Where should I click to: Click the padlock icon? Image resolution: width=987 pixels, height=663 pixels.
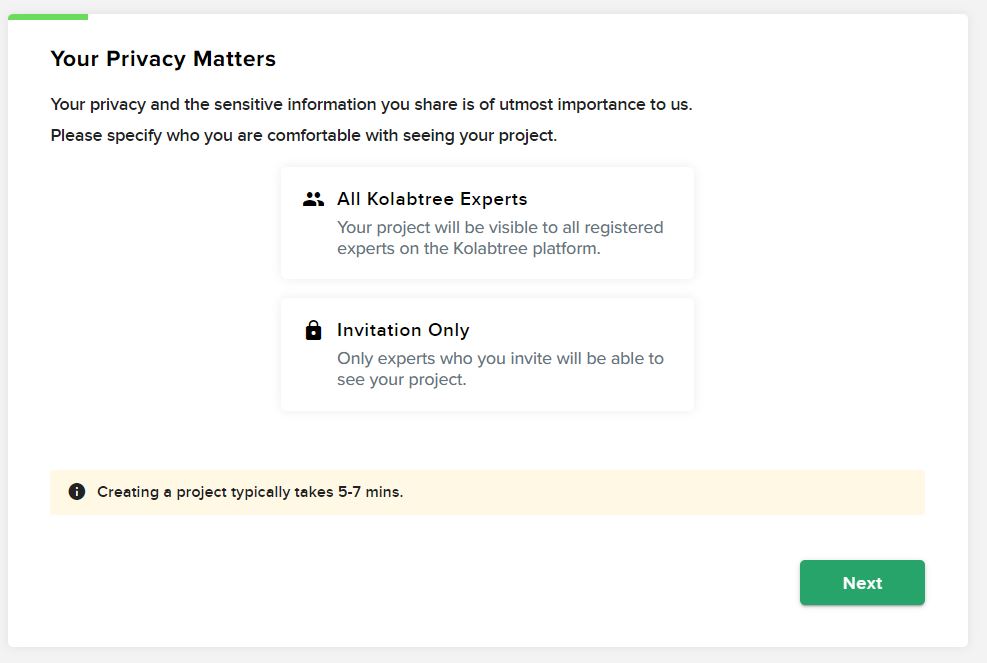coord(313,330)
